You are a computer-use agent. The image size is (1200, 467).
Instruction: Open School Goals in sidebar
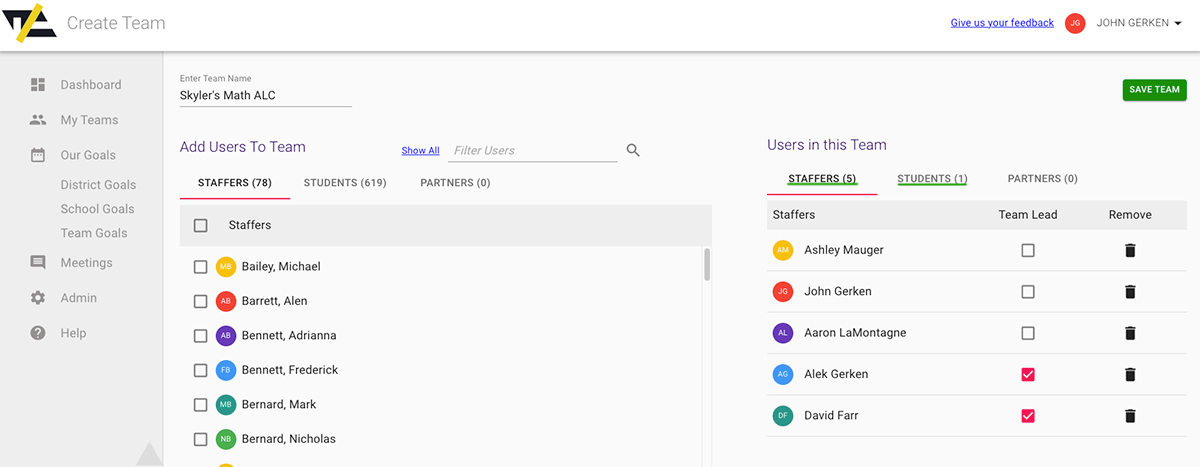tap(97, 209)
